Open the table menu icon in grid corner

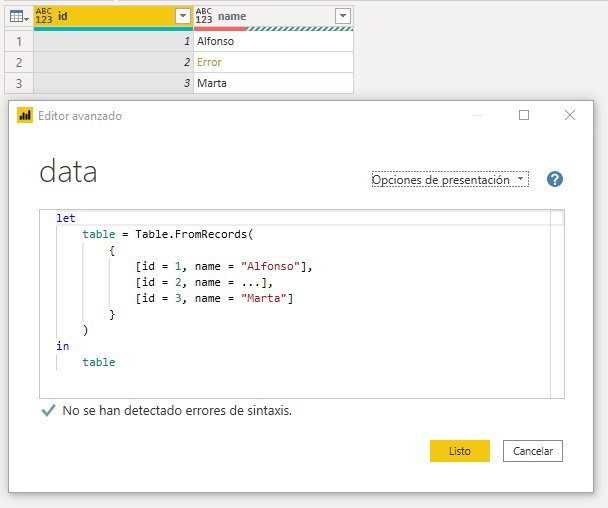coord(19,17)
